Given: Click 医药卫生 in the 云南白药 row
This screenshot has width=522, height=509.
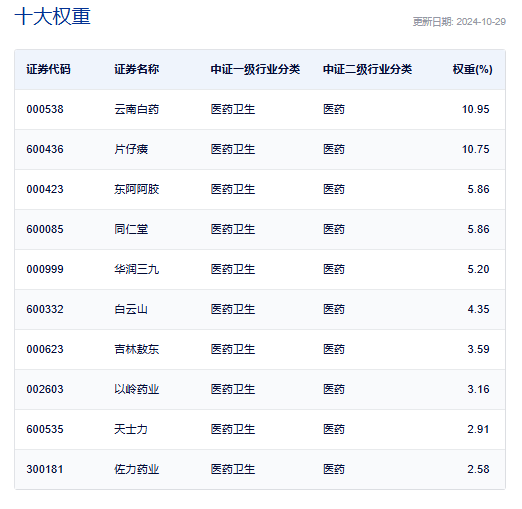Looking at the screenshot, I should pos(233,109).
